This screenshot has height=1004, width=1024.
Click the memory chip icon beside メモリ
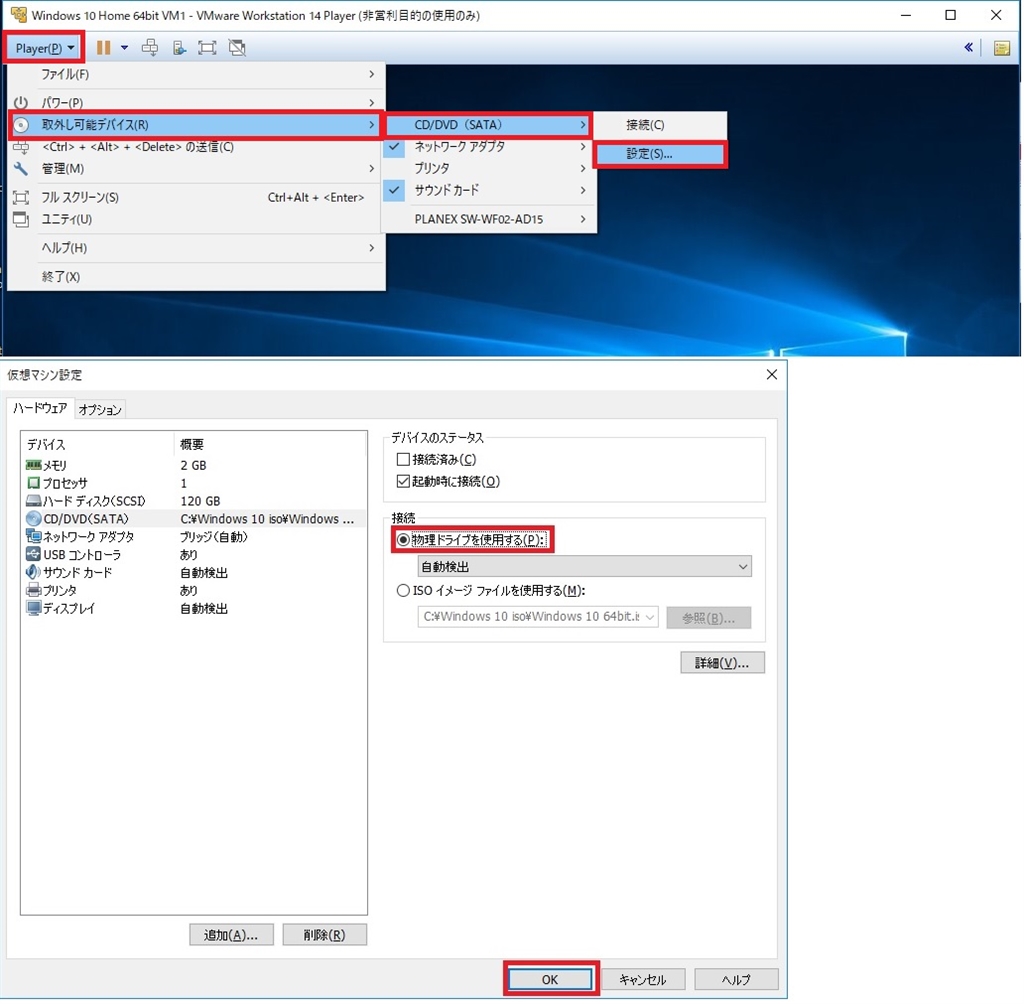33,465
